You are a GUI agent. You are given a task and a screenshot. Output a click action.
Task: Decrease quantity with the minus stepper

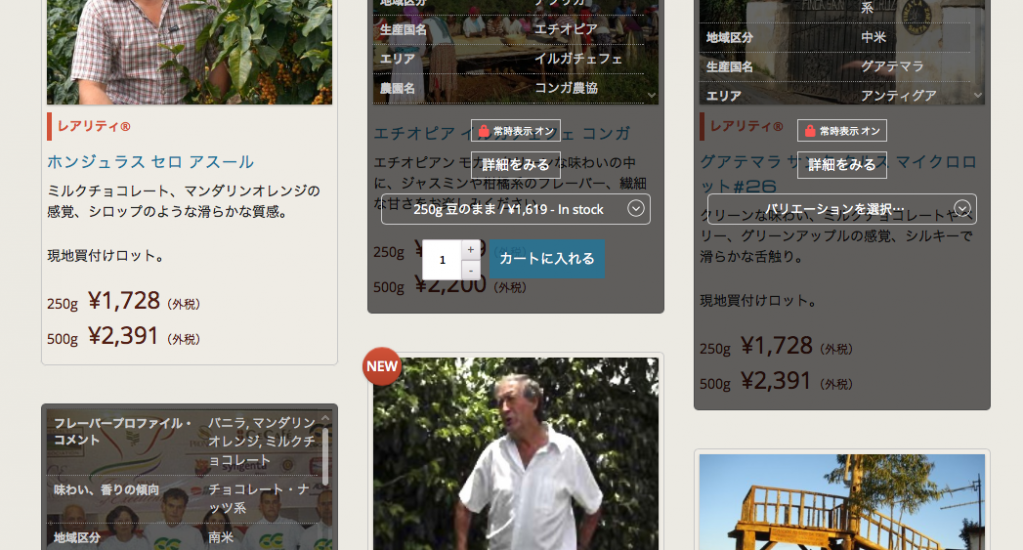click(x=470, y=270)
